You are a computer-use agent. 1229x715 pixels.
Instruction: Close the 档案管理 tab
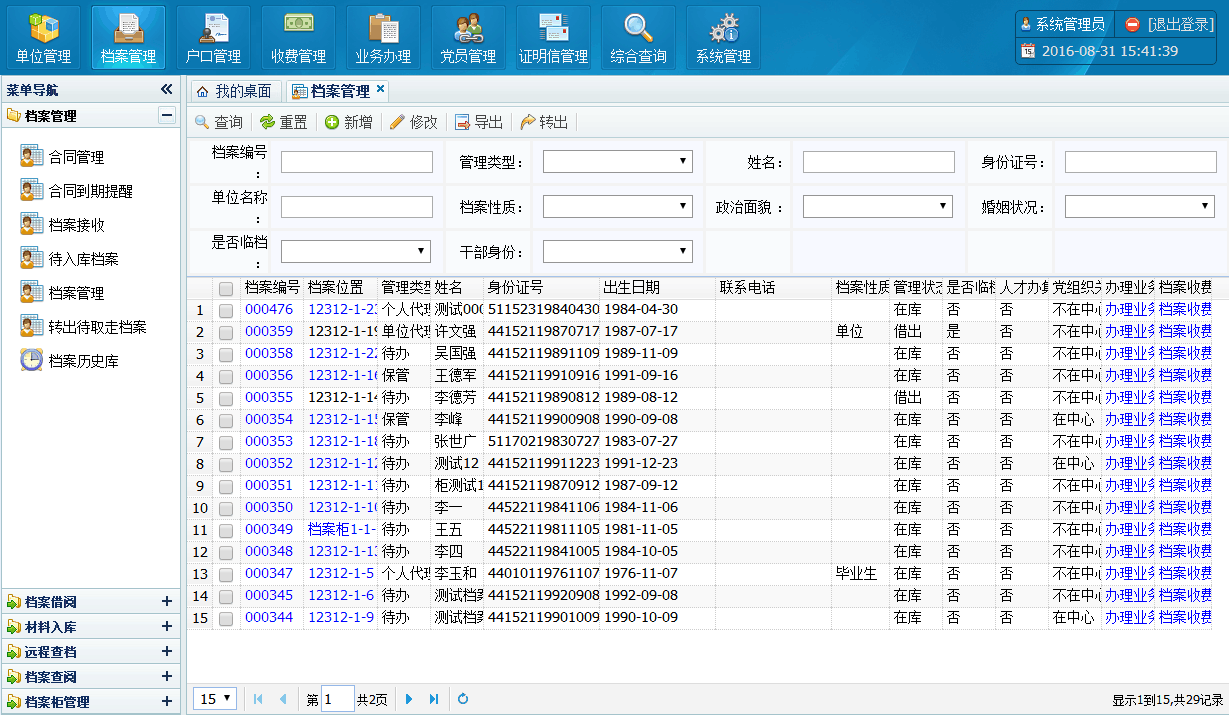pyautogui.click(x=380, y=90)
